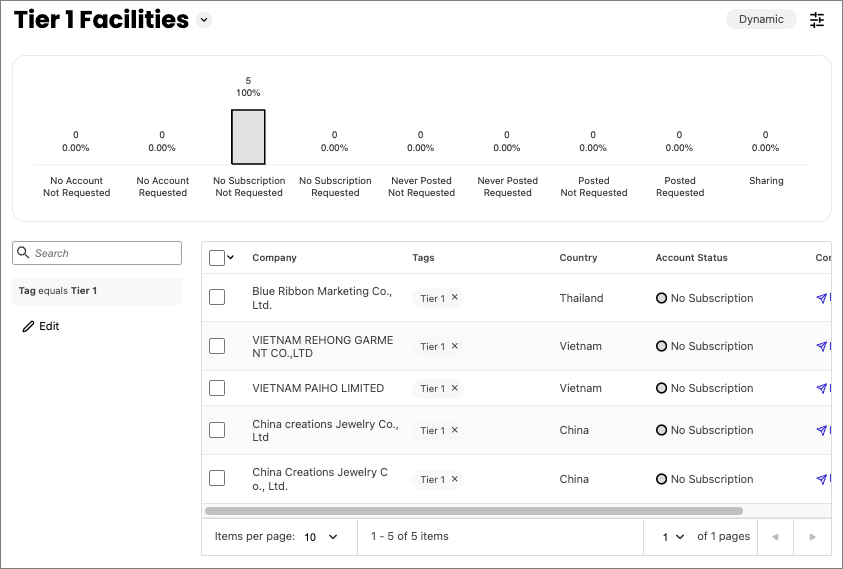Go to the previous page arrow

point(774,537)
